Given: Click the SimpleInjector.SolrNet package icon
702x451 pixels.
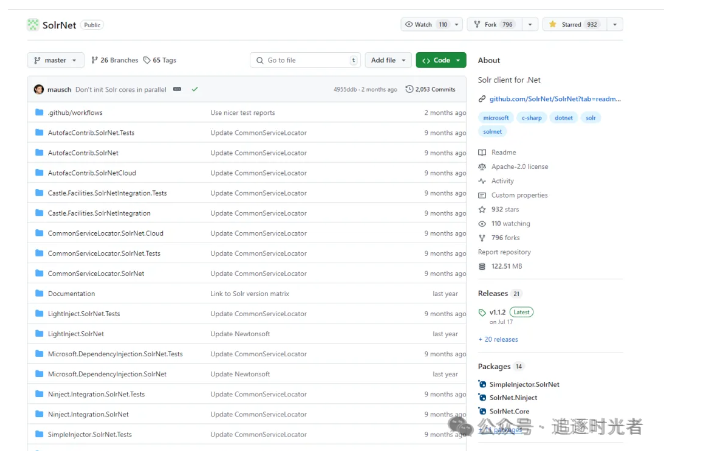Looking at the screenshot, I should [482, 384].
